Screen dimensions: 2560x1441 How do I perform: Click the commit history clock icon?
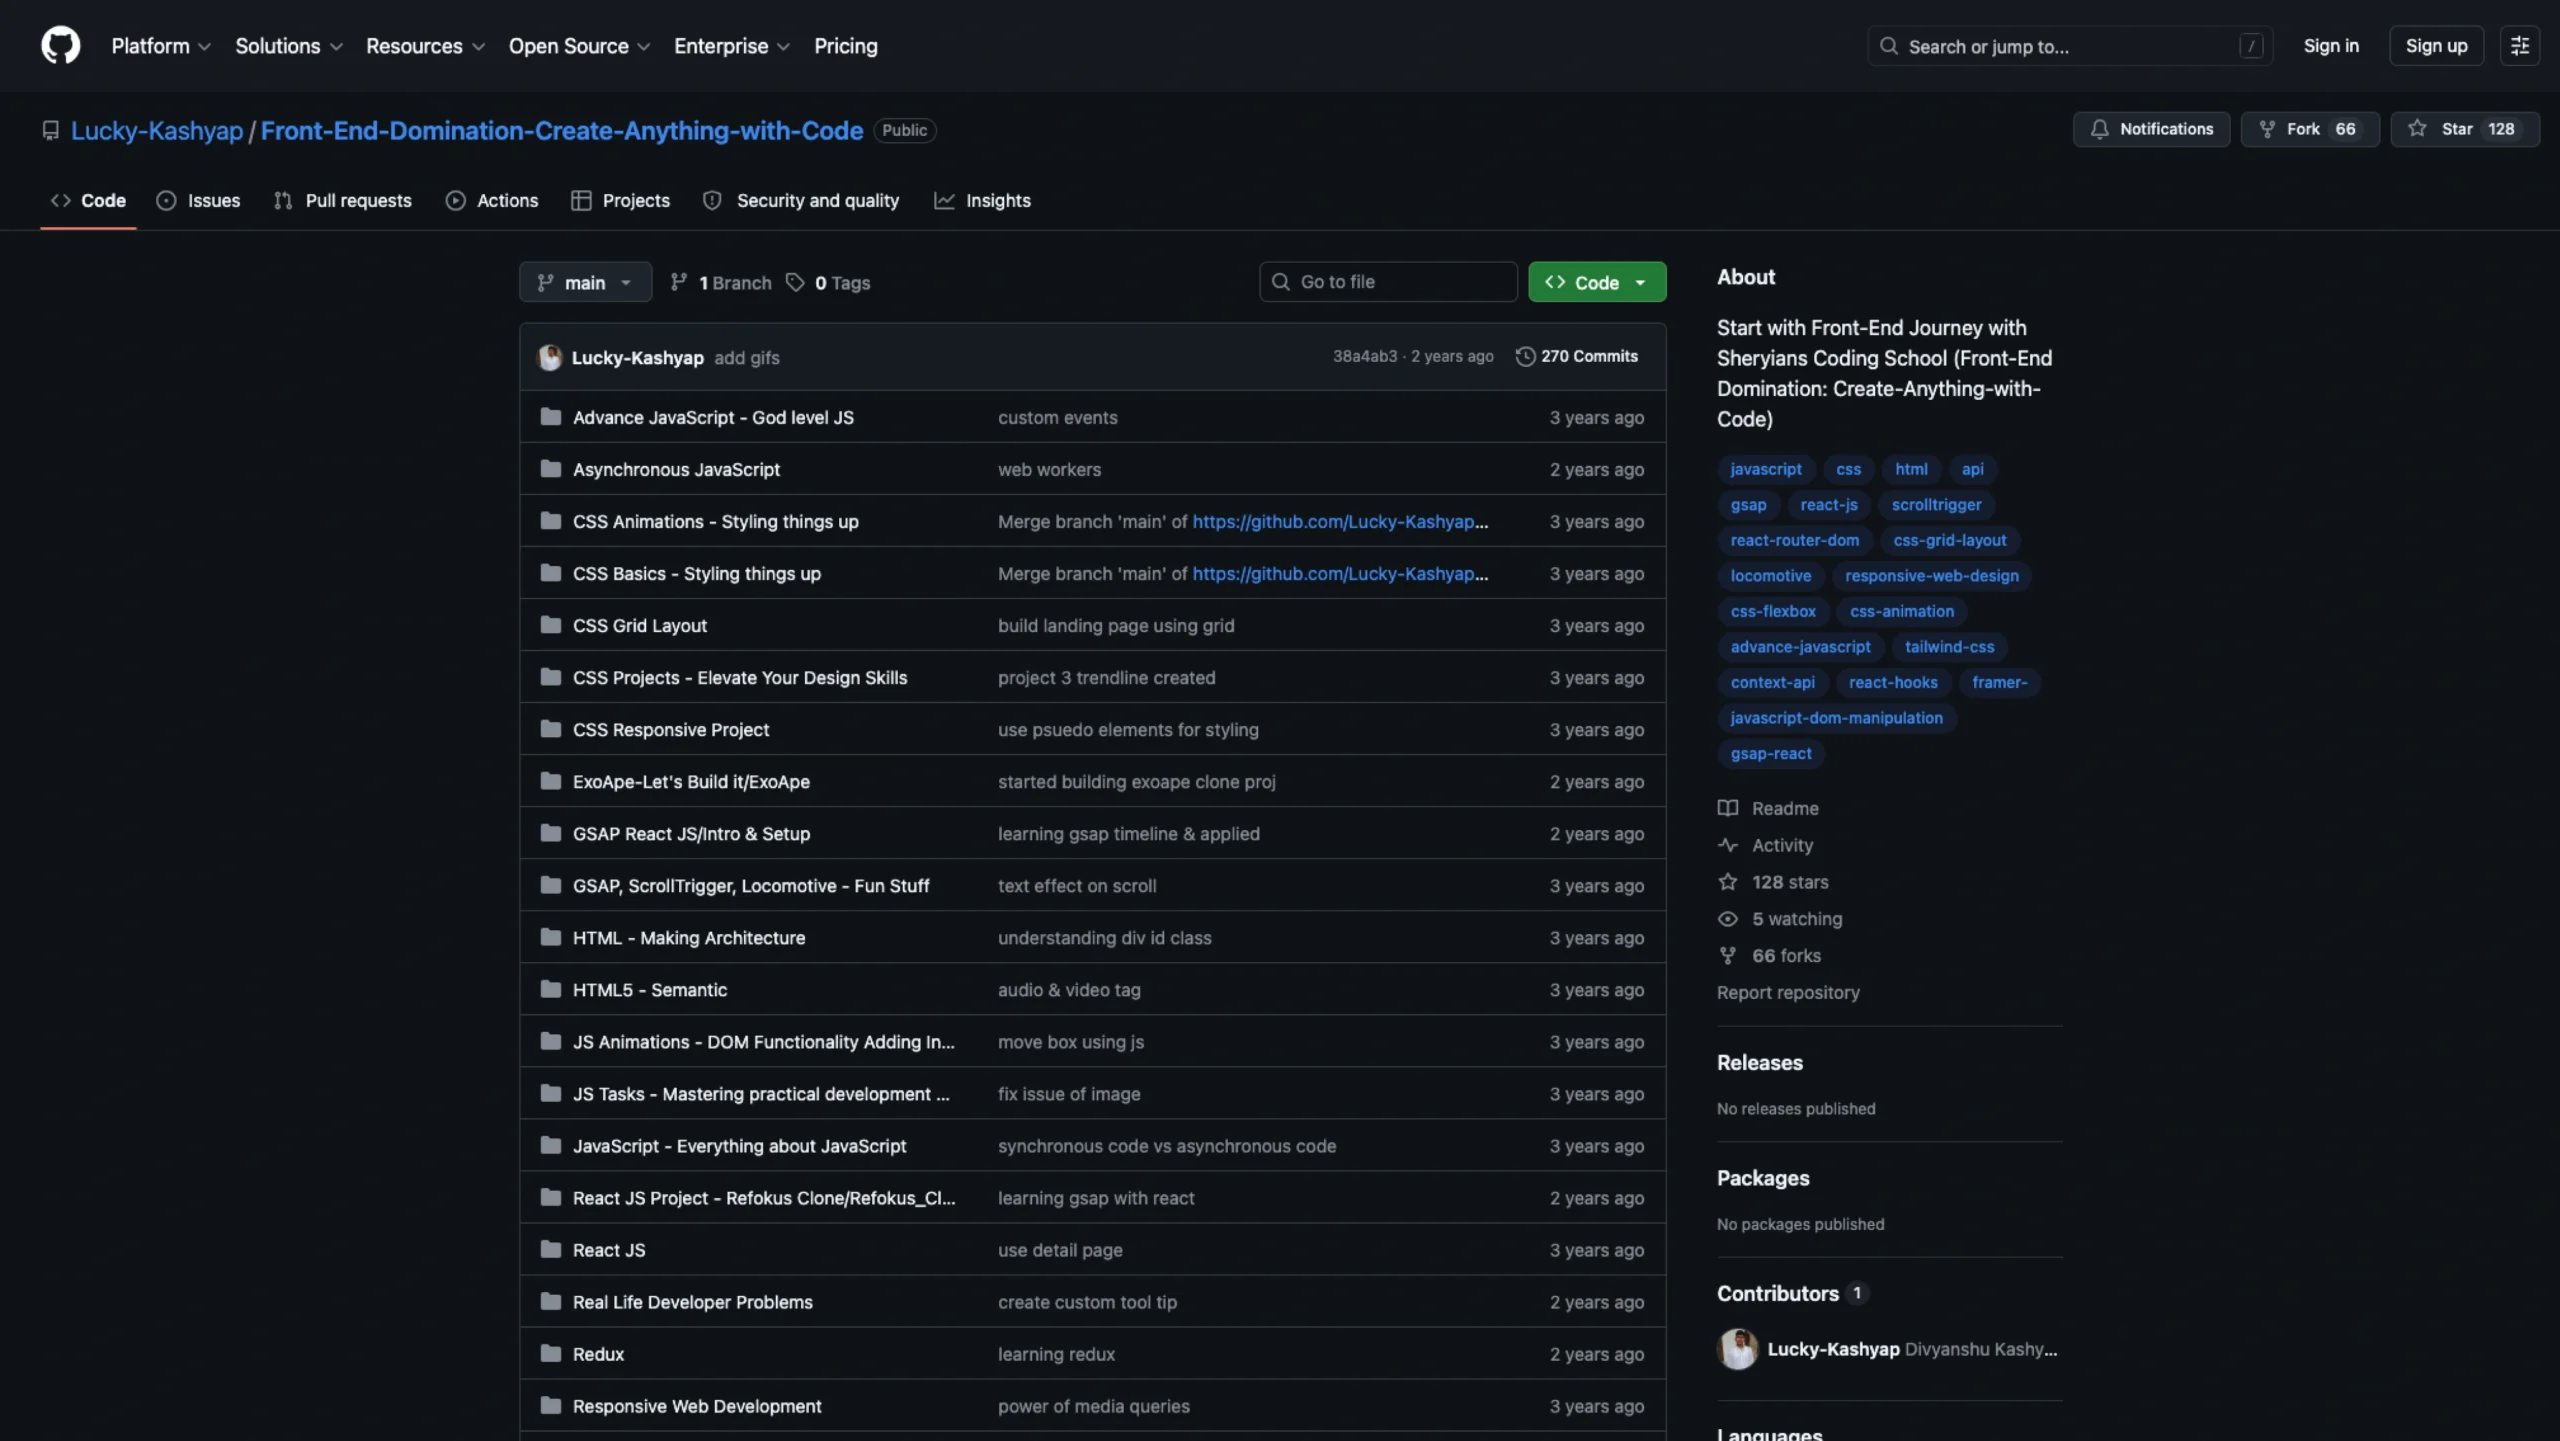point(1525,357)
